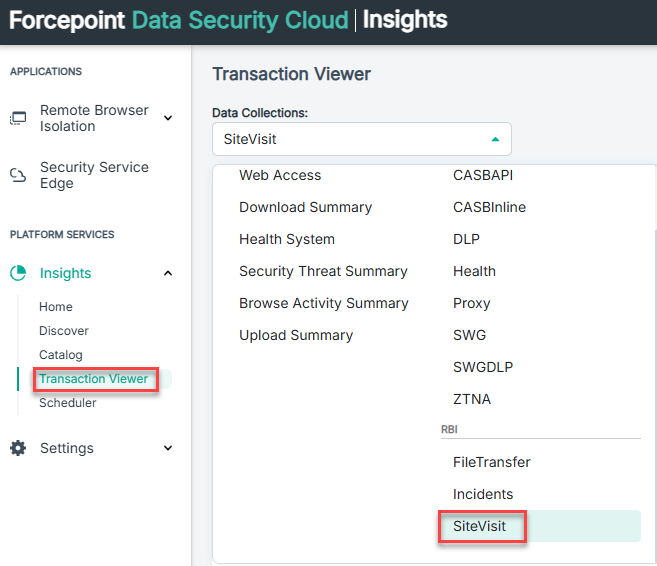This screenshot has height=566, width=657.
Task: Select the SWGDLP data collection
Action: pyautogui.click(x=482, y=367)
